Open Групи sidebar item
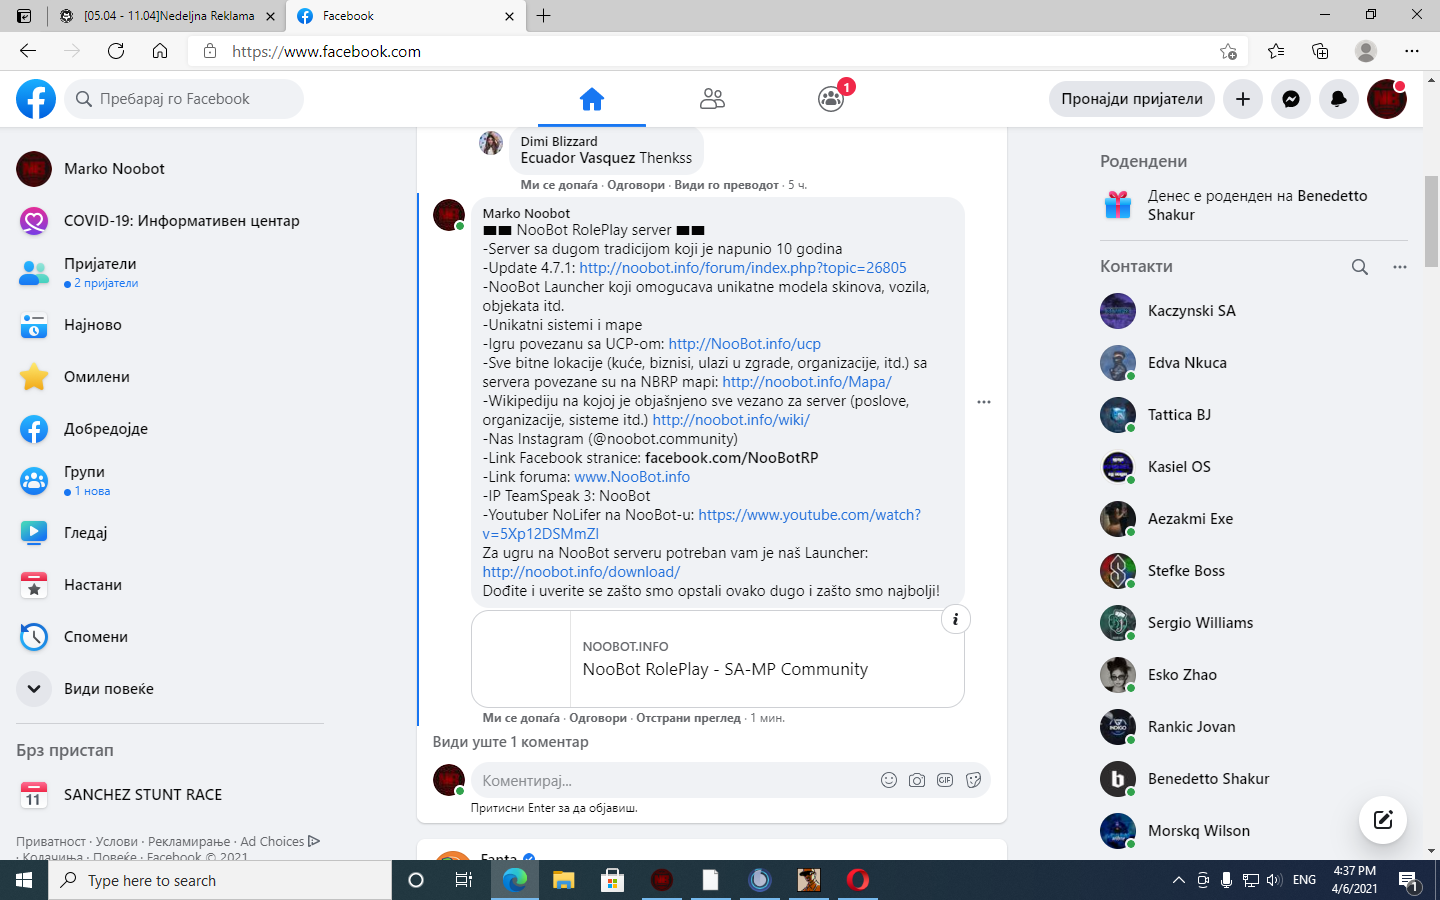The height and width of the screenshot is (900, 1440). [170, 481]
